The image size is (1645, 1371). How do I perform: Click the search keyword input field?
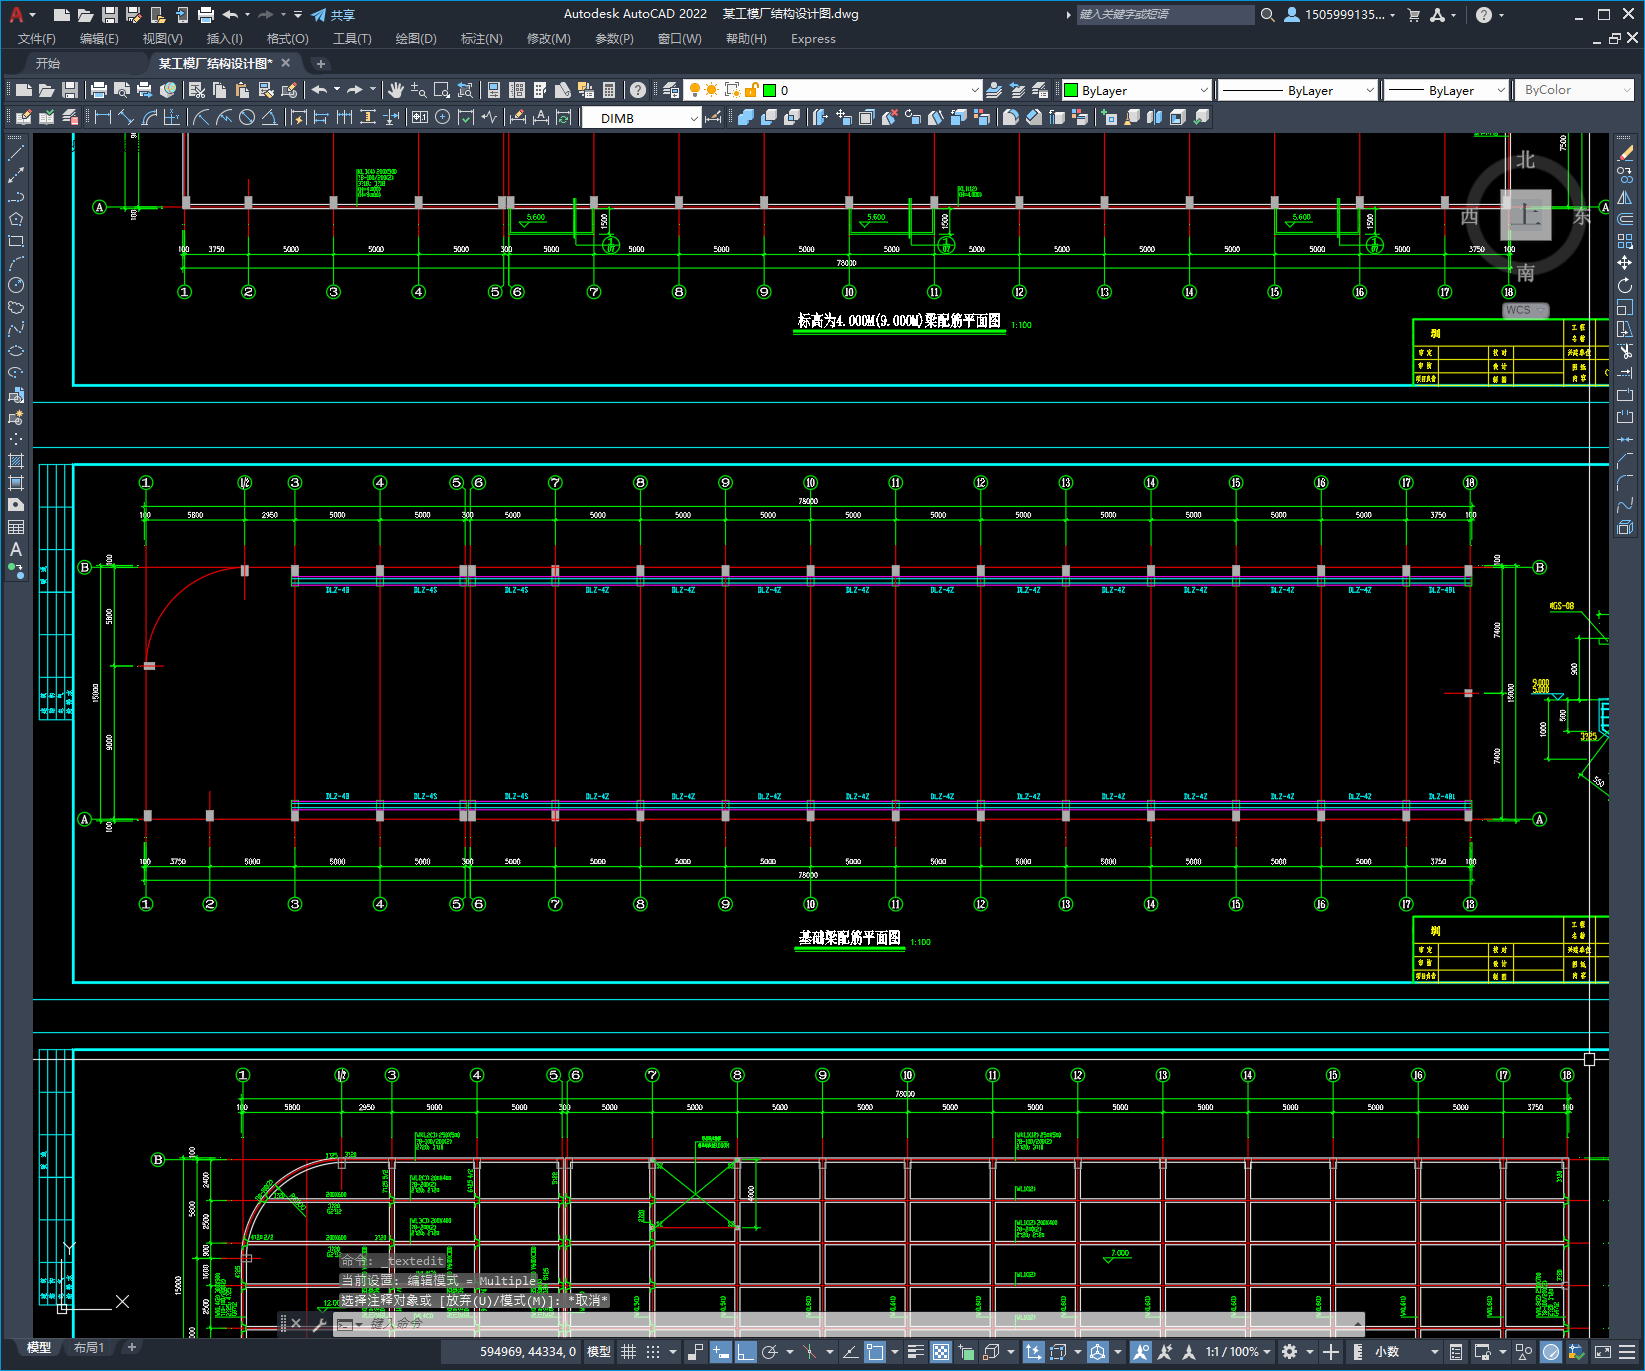1165,14
